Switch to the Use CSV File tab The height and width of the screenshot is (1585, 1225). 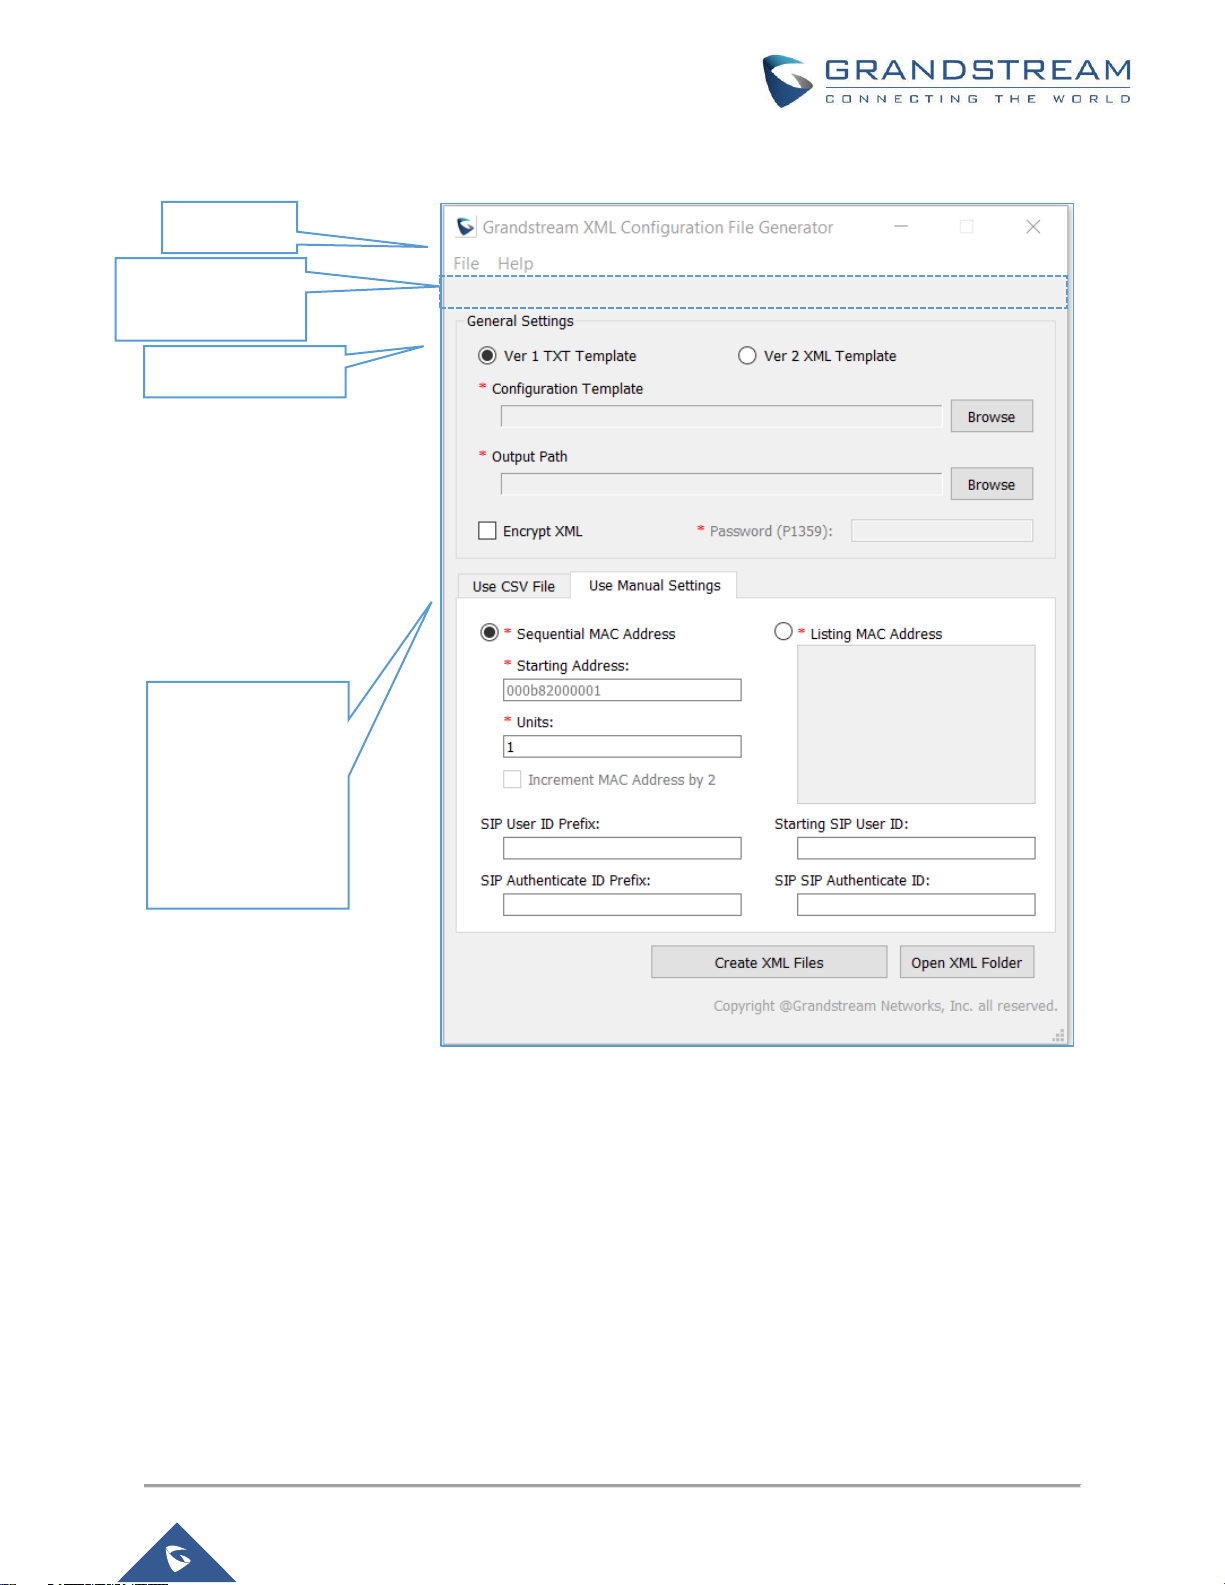[514, 586]
